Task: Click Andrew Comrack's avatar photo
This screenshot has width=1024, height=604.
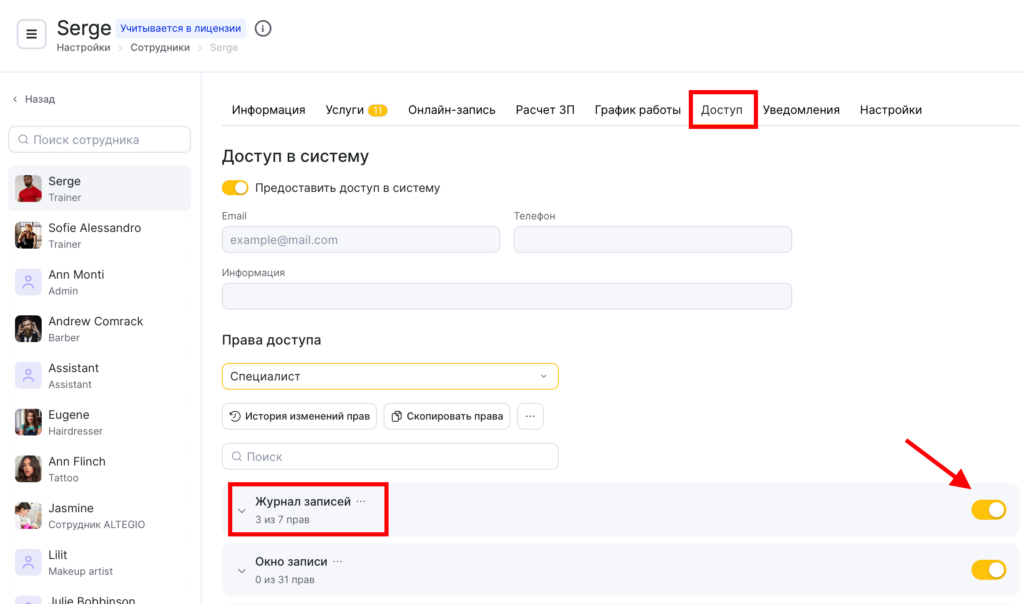Action: (28, 329)
